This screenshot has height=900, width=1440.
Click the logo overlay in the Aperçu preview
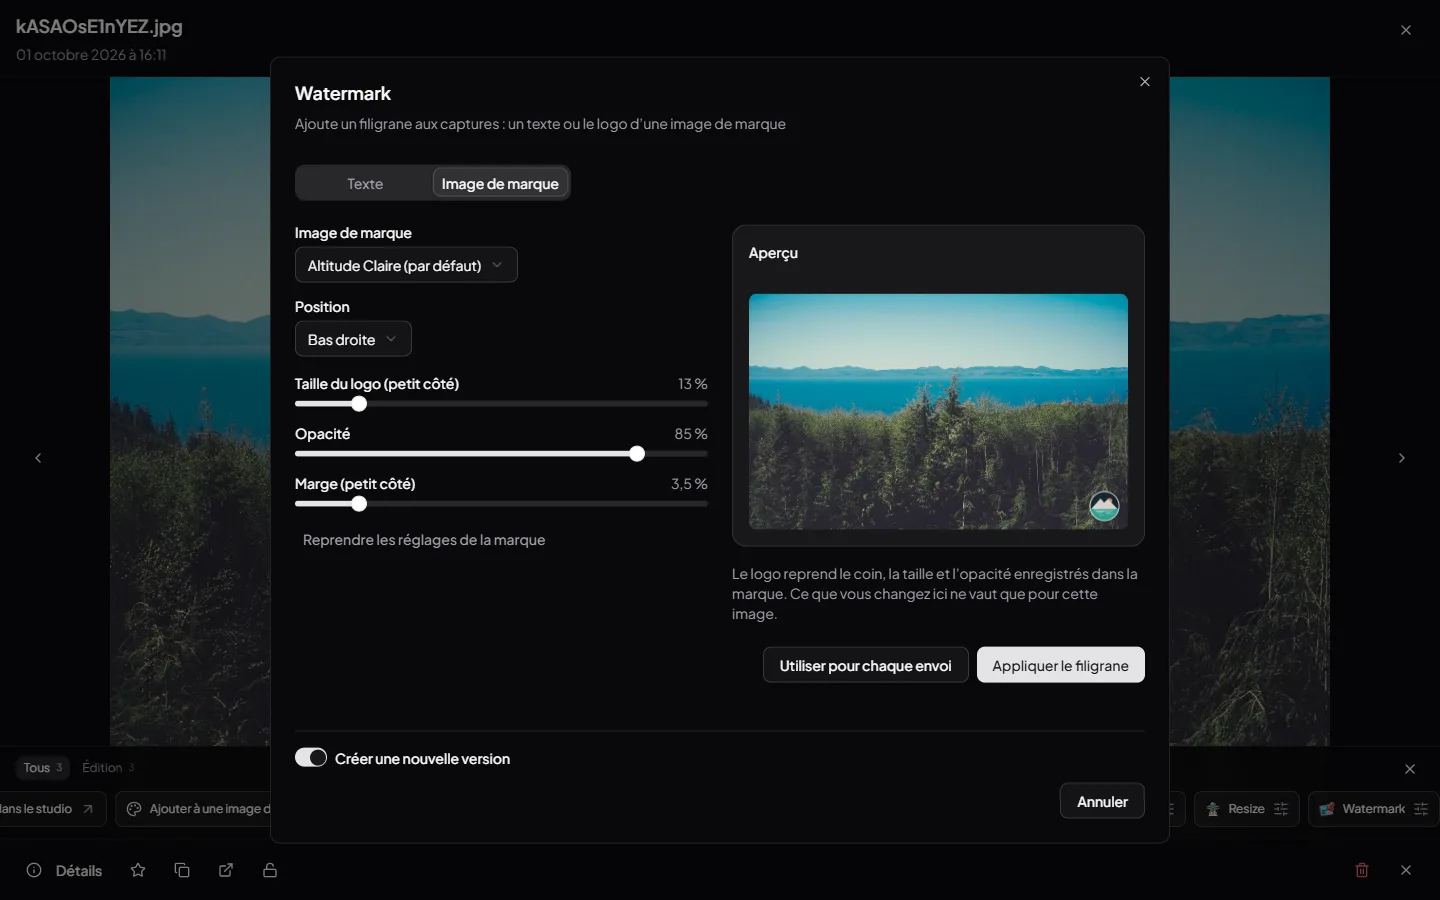[x=1104, y=506]
